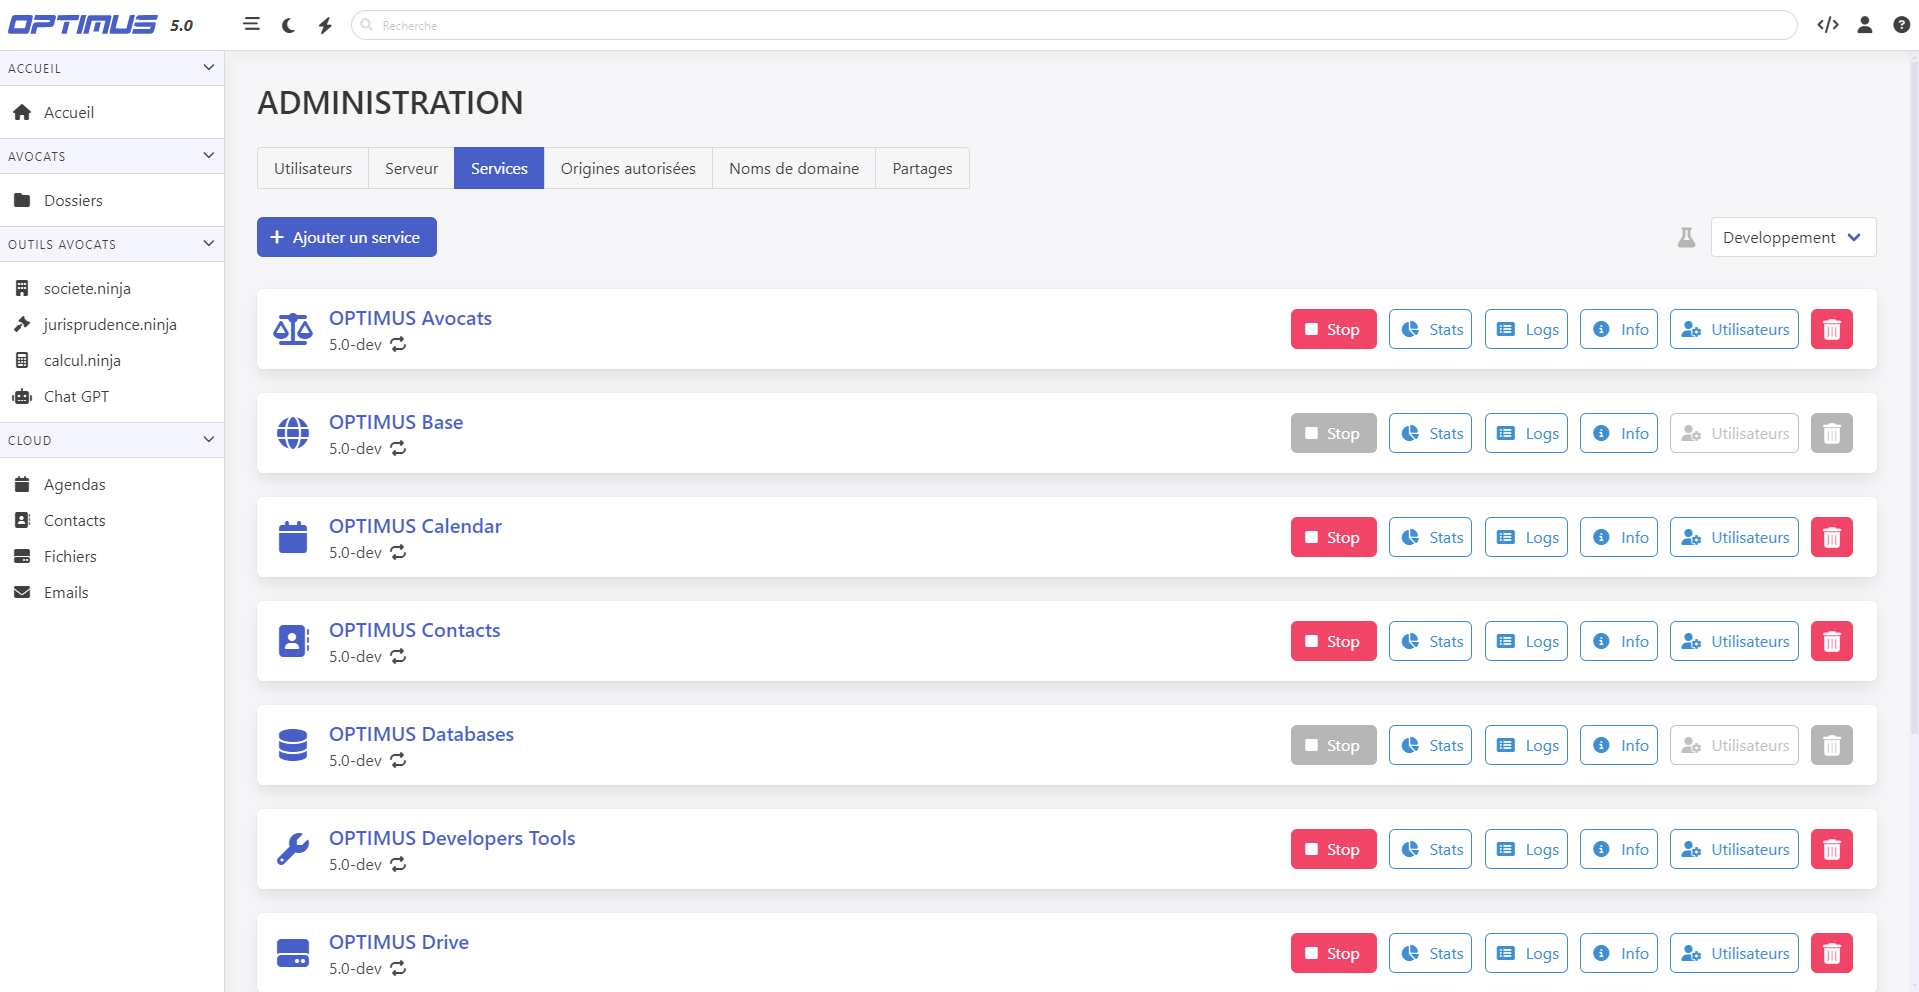This screenshot has width=1919, height=992.
Task: Click the OPTIMUS 5.0 logo
Action: click(x=100, y=25)
